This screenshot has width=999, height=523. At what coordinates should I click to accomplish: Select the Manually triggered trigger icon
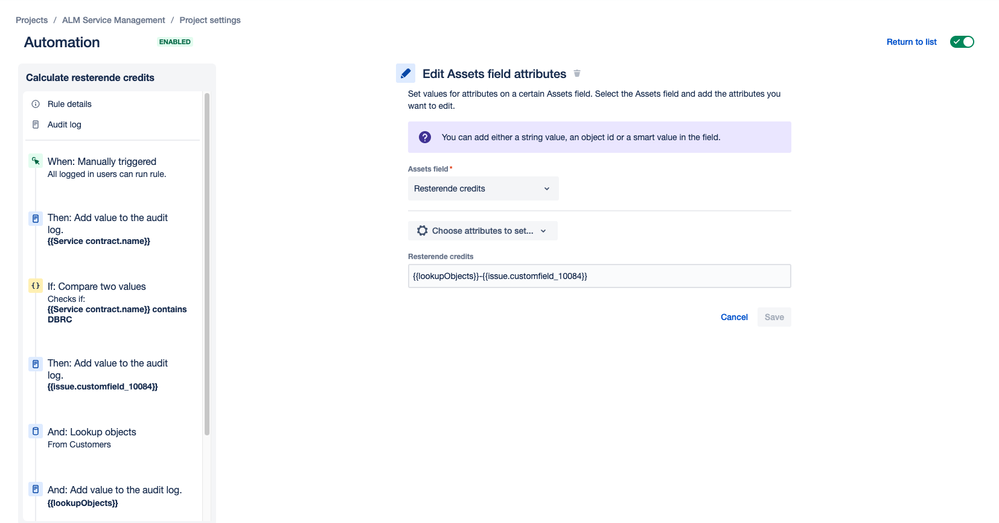tap(36, 161)
